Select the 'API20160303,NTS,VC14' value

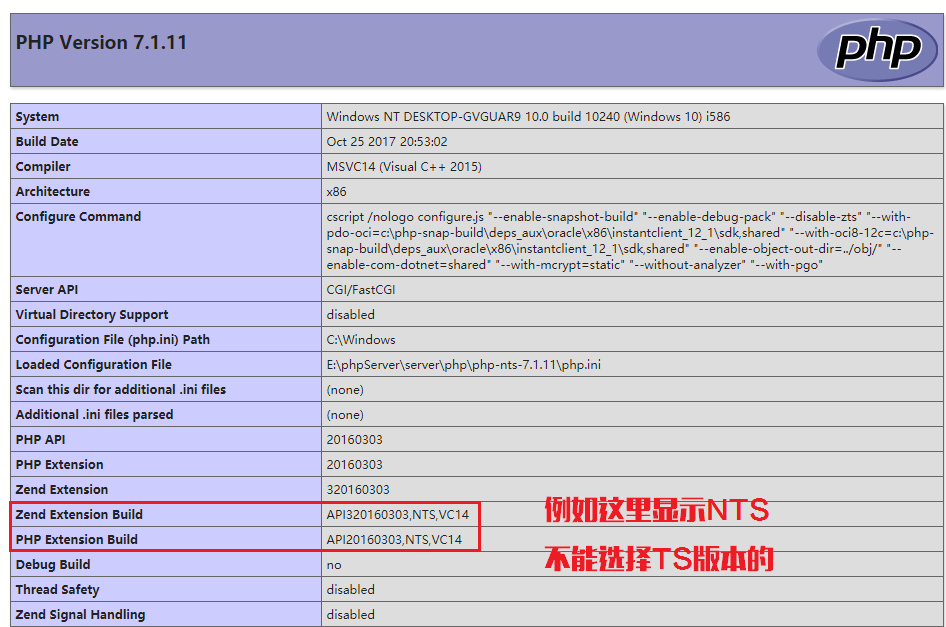click(x=395, y=539)
